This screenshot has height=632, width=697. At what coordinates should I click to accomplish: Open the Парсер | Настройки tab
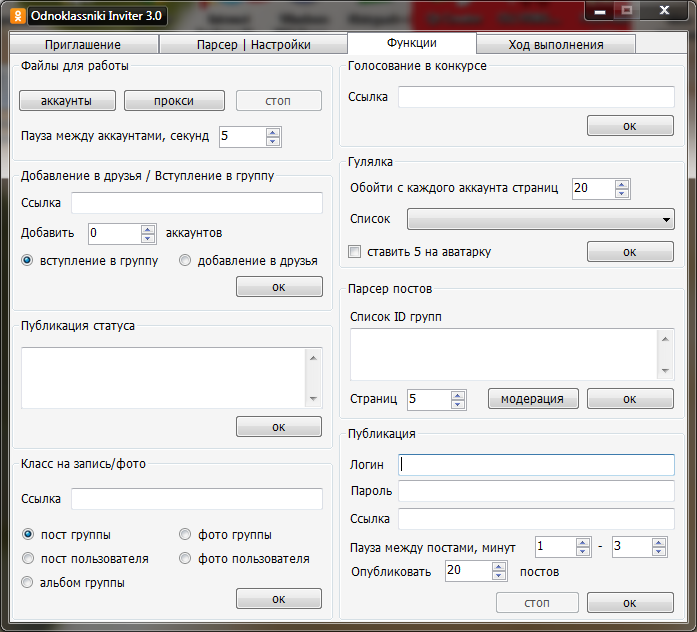253,45
